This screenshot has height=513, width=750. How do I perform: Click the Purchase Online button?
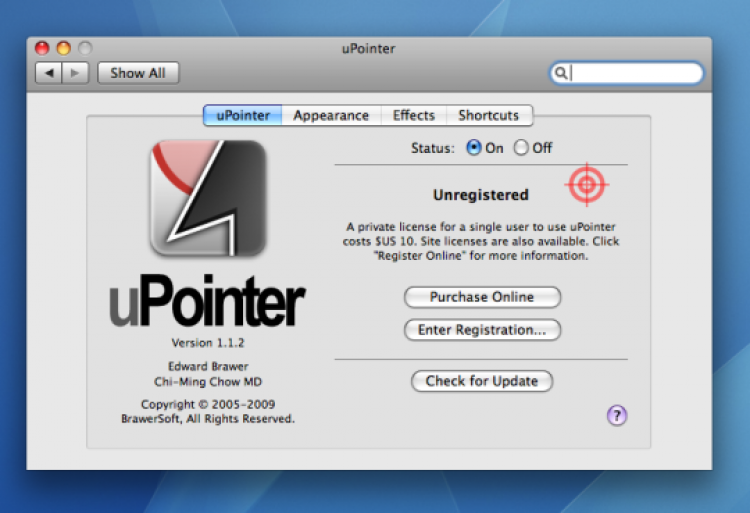(482, 297)
